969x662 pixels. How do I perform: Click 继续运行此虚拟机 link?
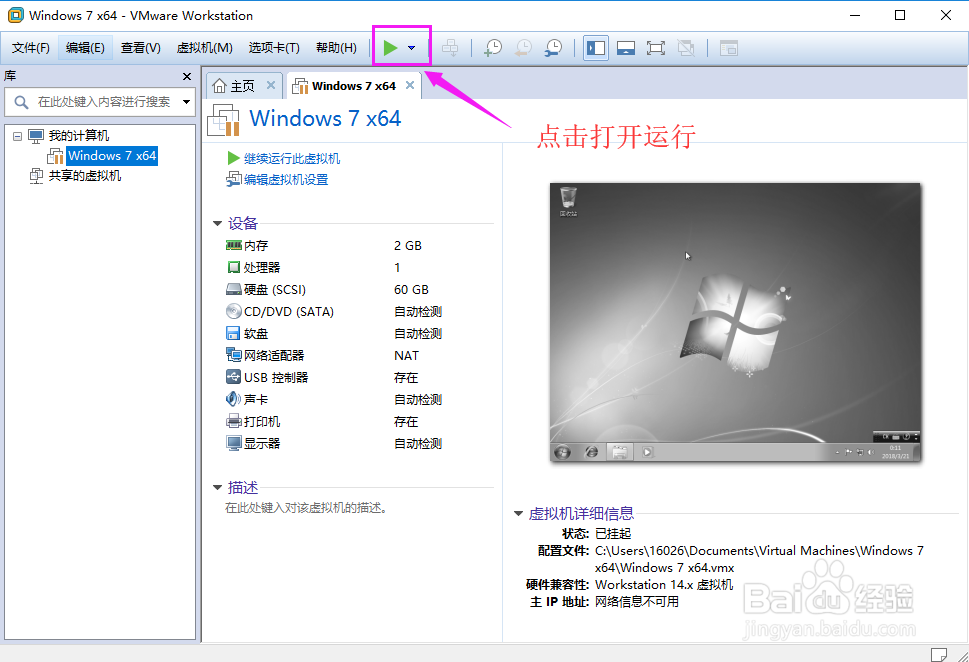[x=292, y=159]
